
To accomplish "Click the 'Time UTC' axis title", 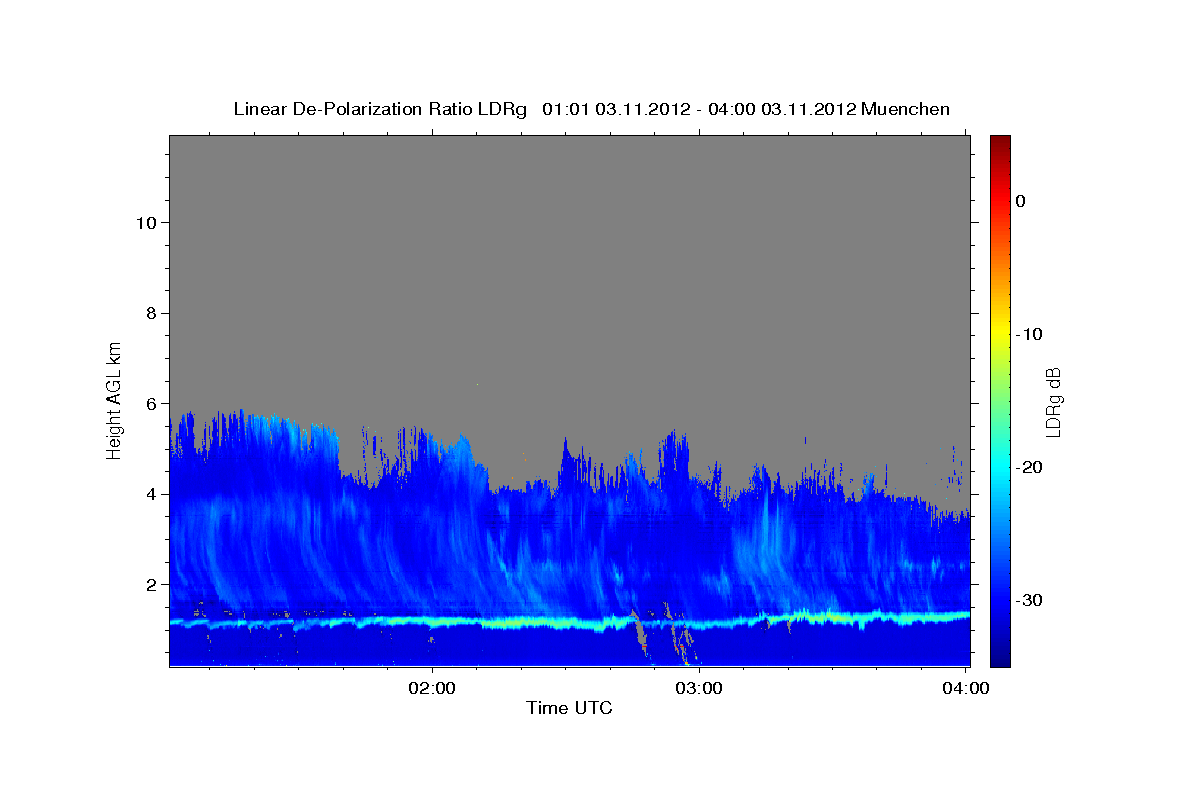I will (569, 708).
